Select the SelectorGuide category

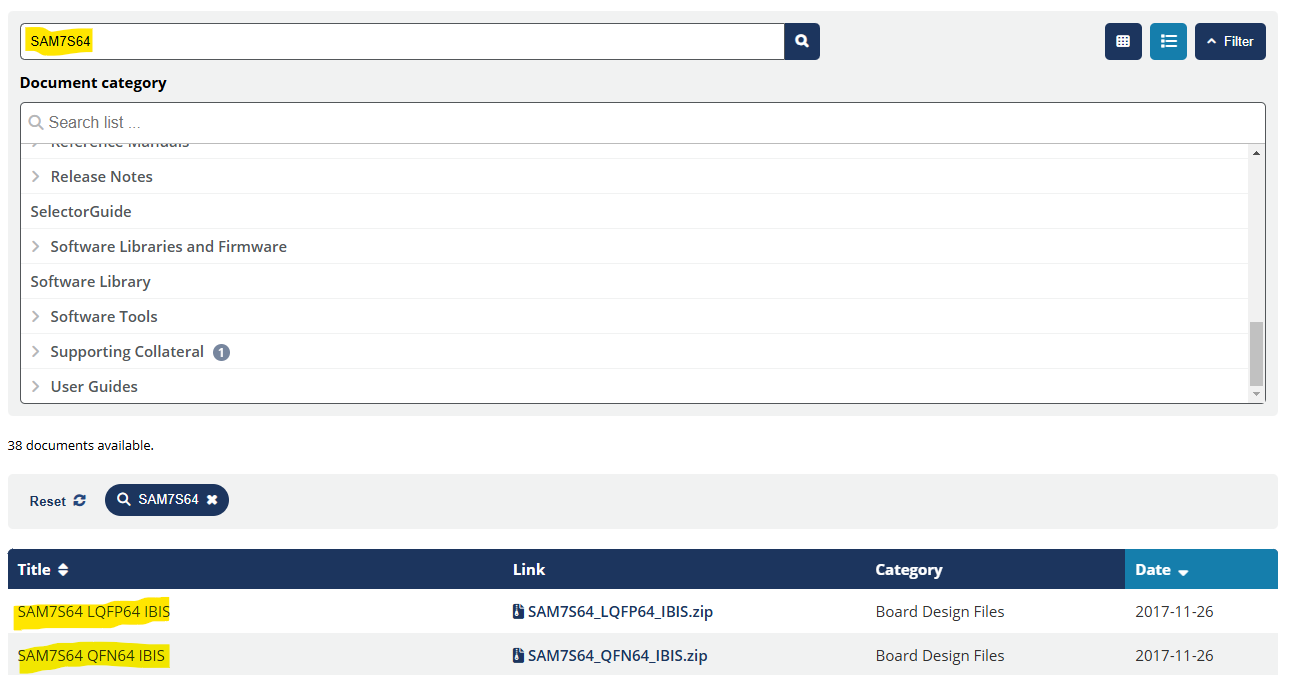pos(81,212)
